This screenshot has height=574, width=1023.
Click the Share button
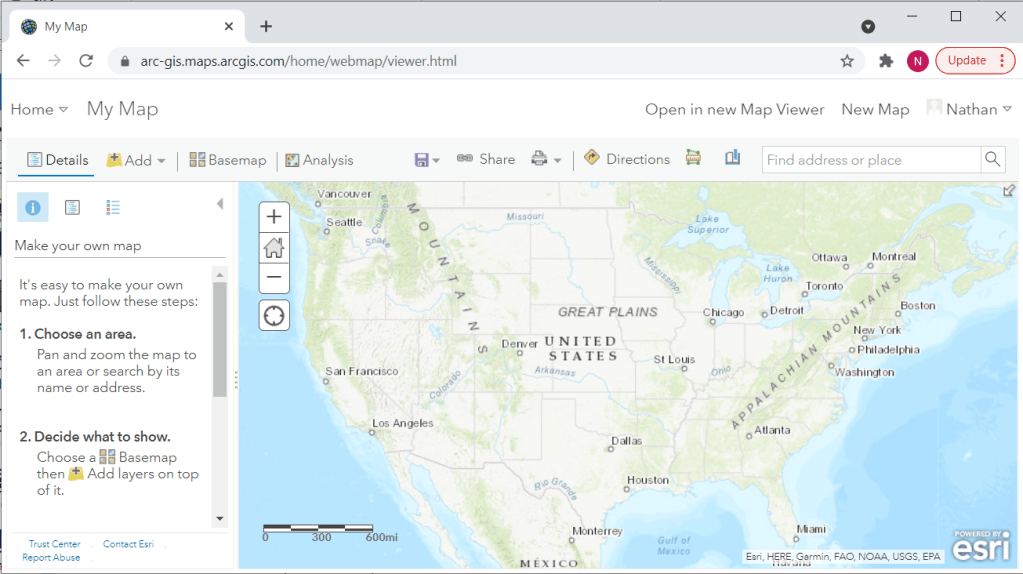pyautogui.click(x=486, y=160)
